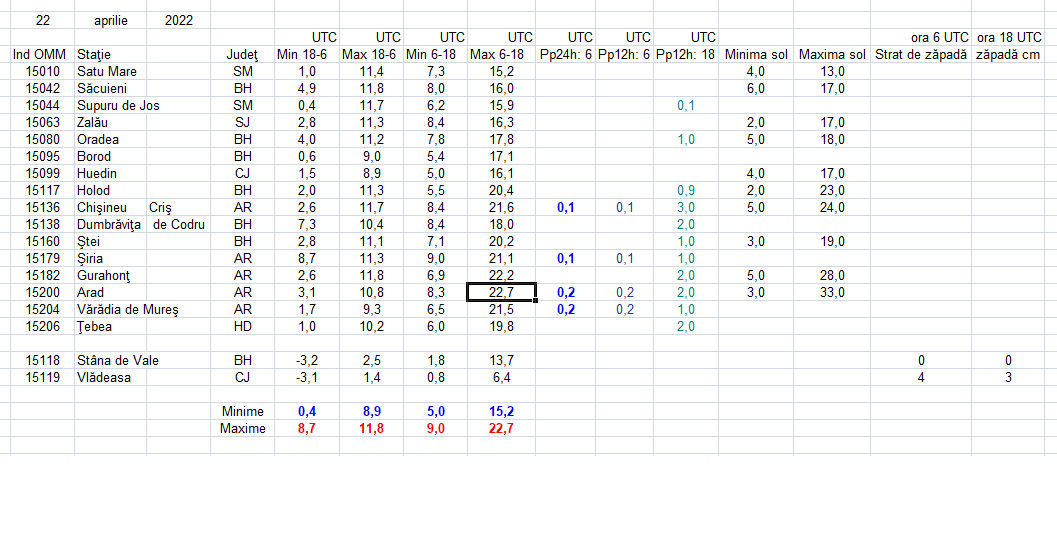
Task: Click Vlădeasa Max 6-18 value 6,4
Action: coord(502,378)
